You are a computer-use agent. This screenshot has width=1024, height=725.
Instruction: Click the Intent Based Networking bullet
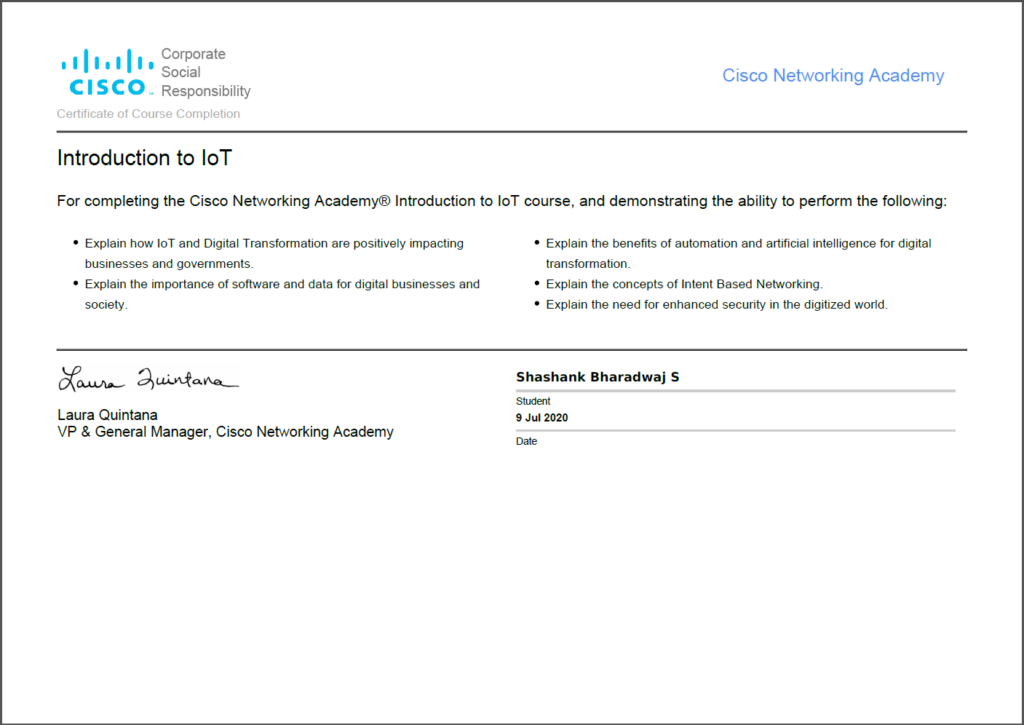684,284
